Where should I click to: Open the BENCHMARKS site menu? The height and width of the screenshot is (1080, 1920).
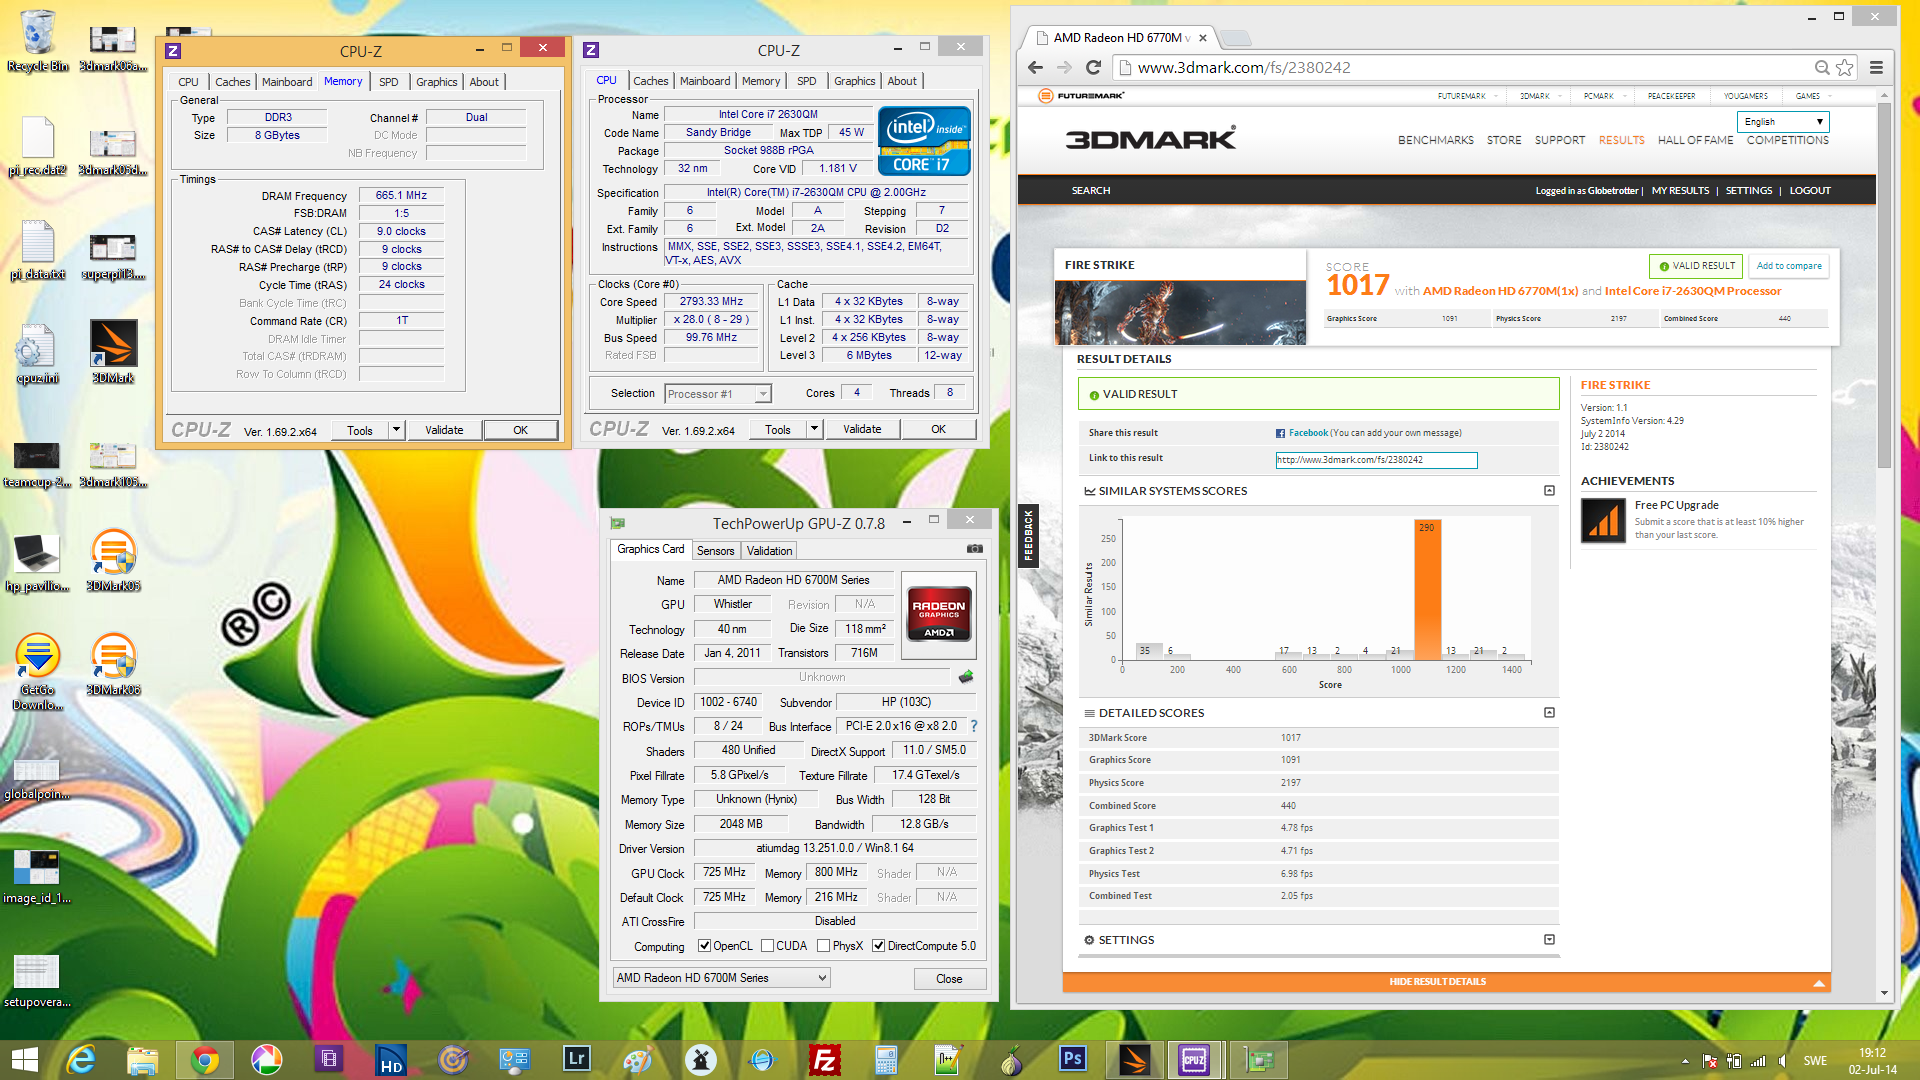(1435, 140)
